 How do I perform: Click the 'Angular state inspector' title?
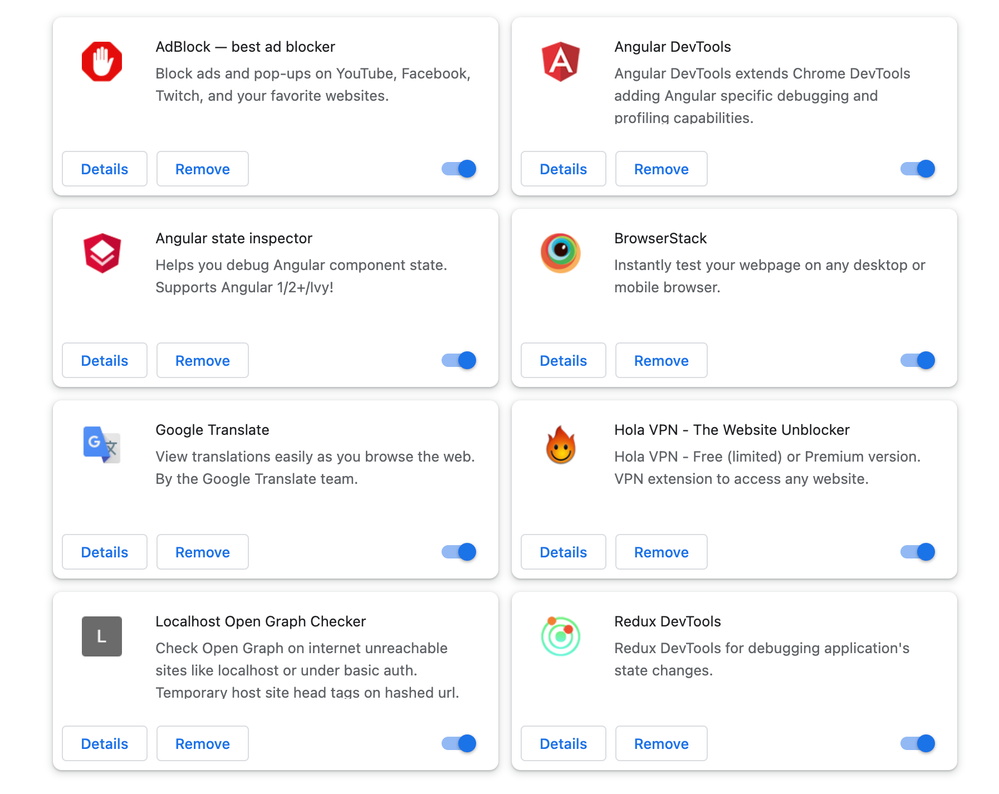click(234, 238)
